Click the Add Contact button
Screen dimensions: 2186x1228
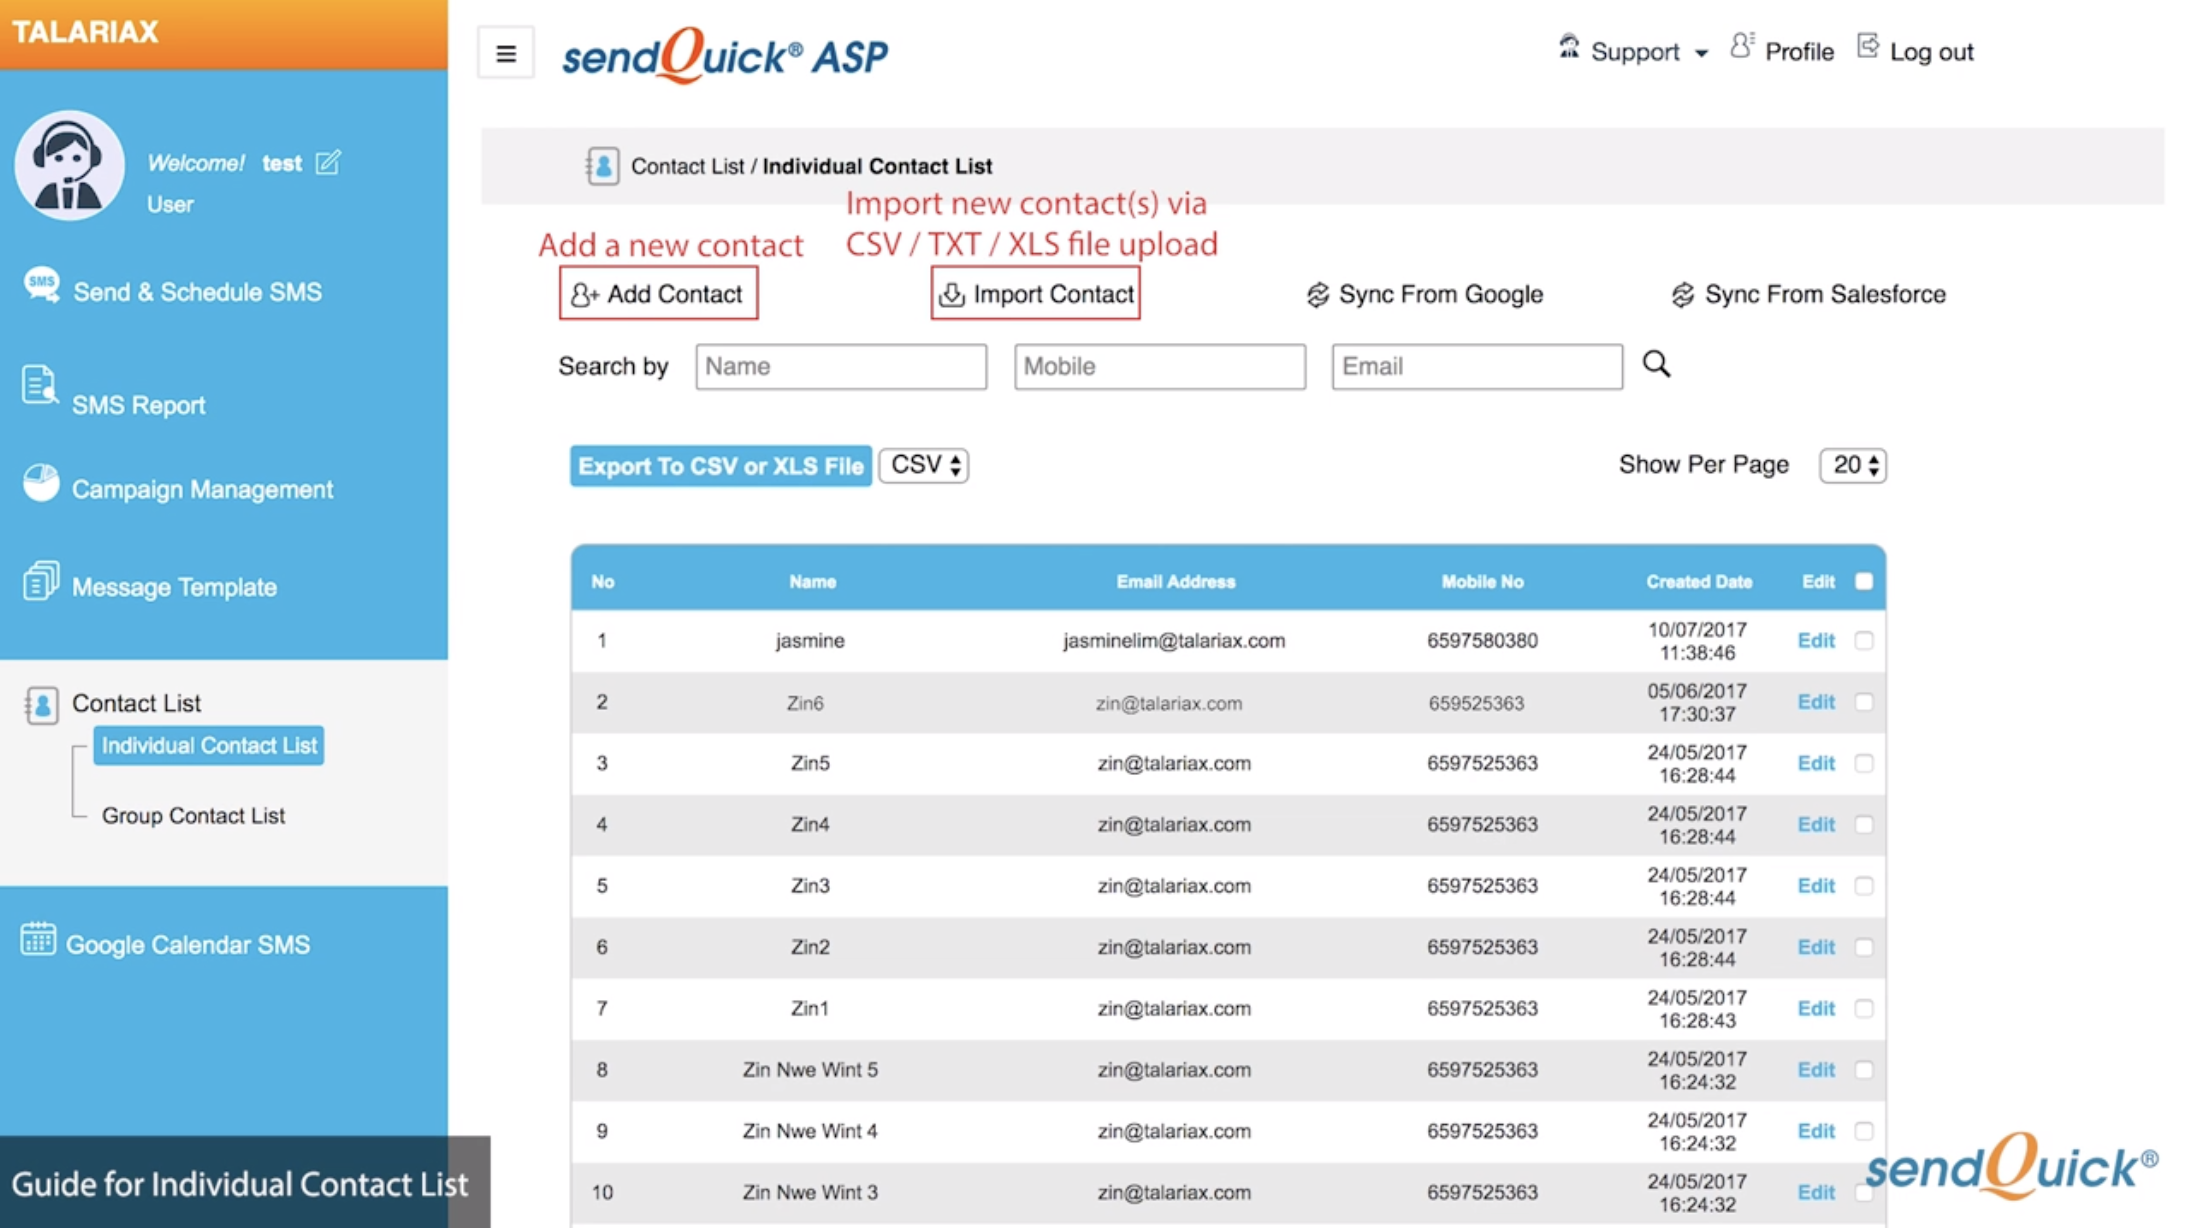tap(658, 293)
